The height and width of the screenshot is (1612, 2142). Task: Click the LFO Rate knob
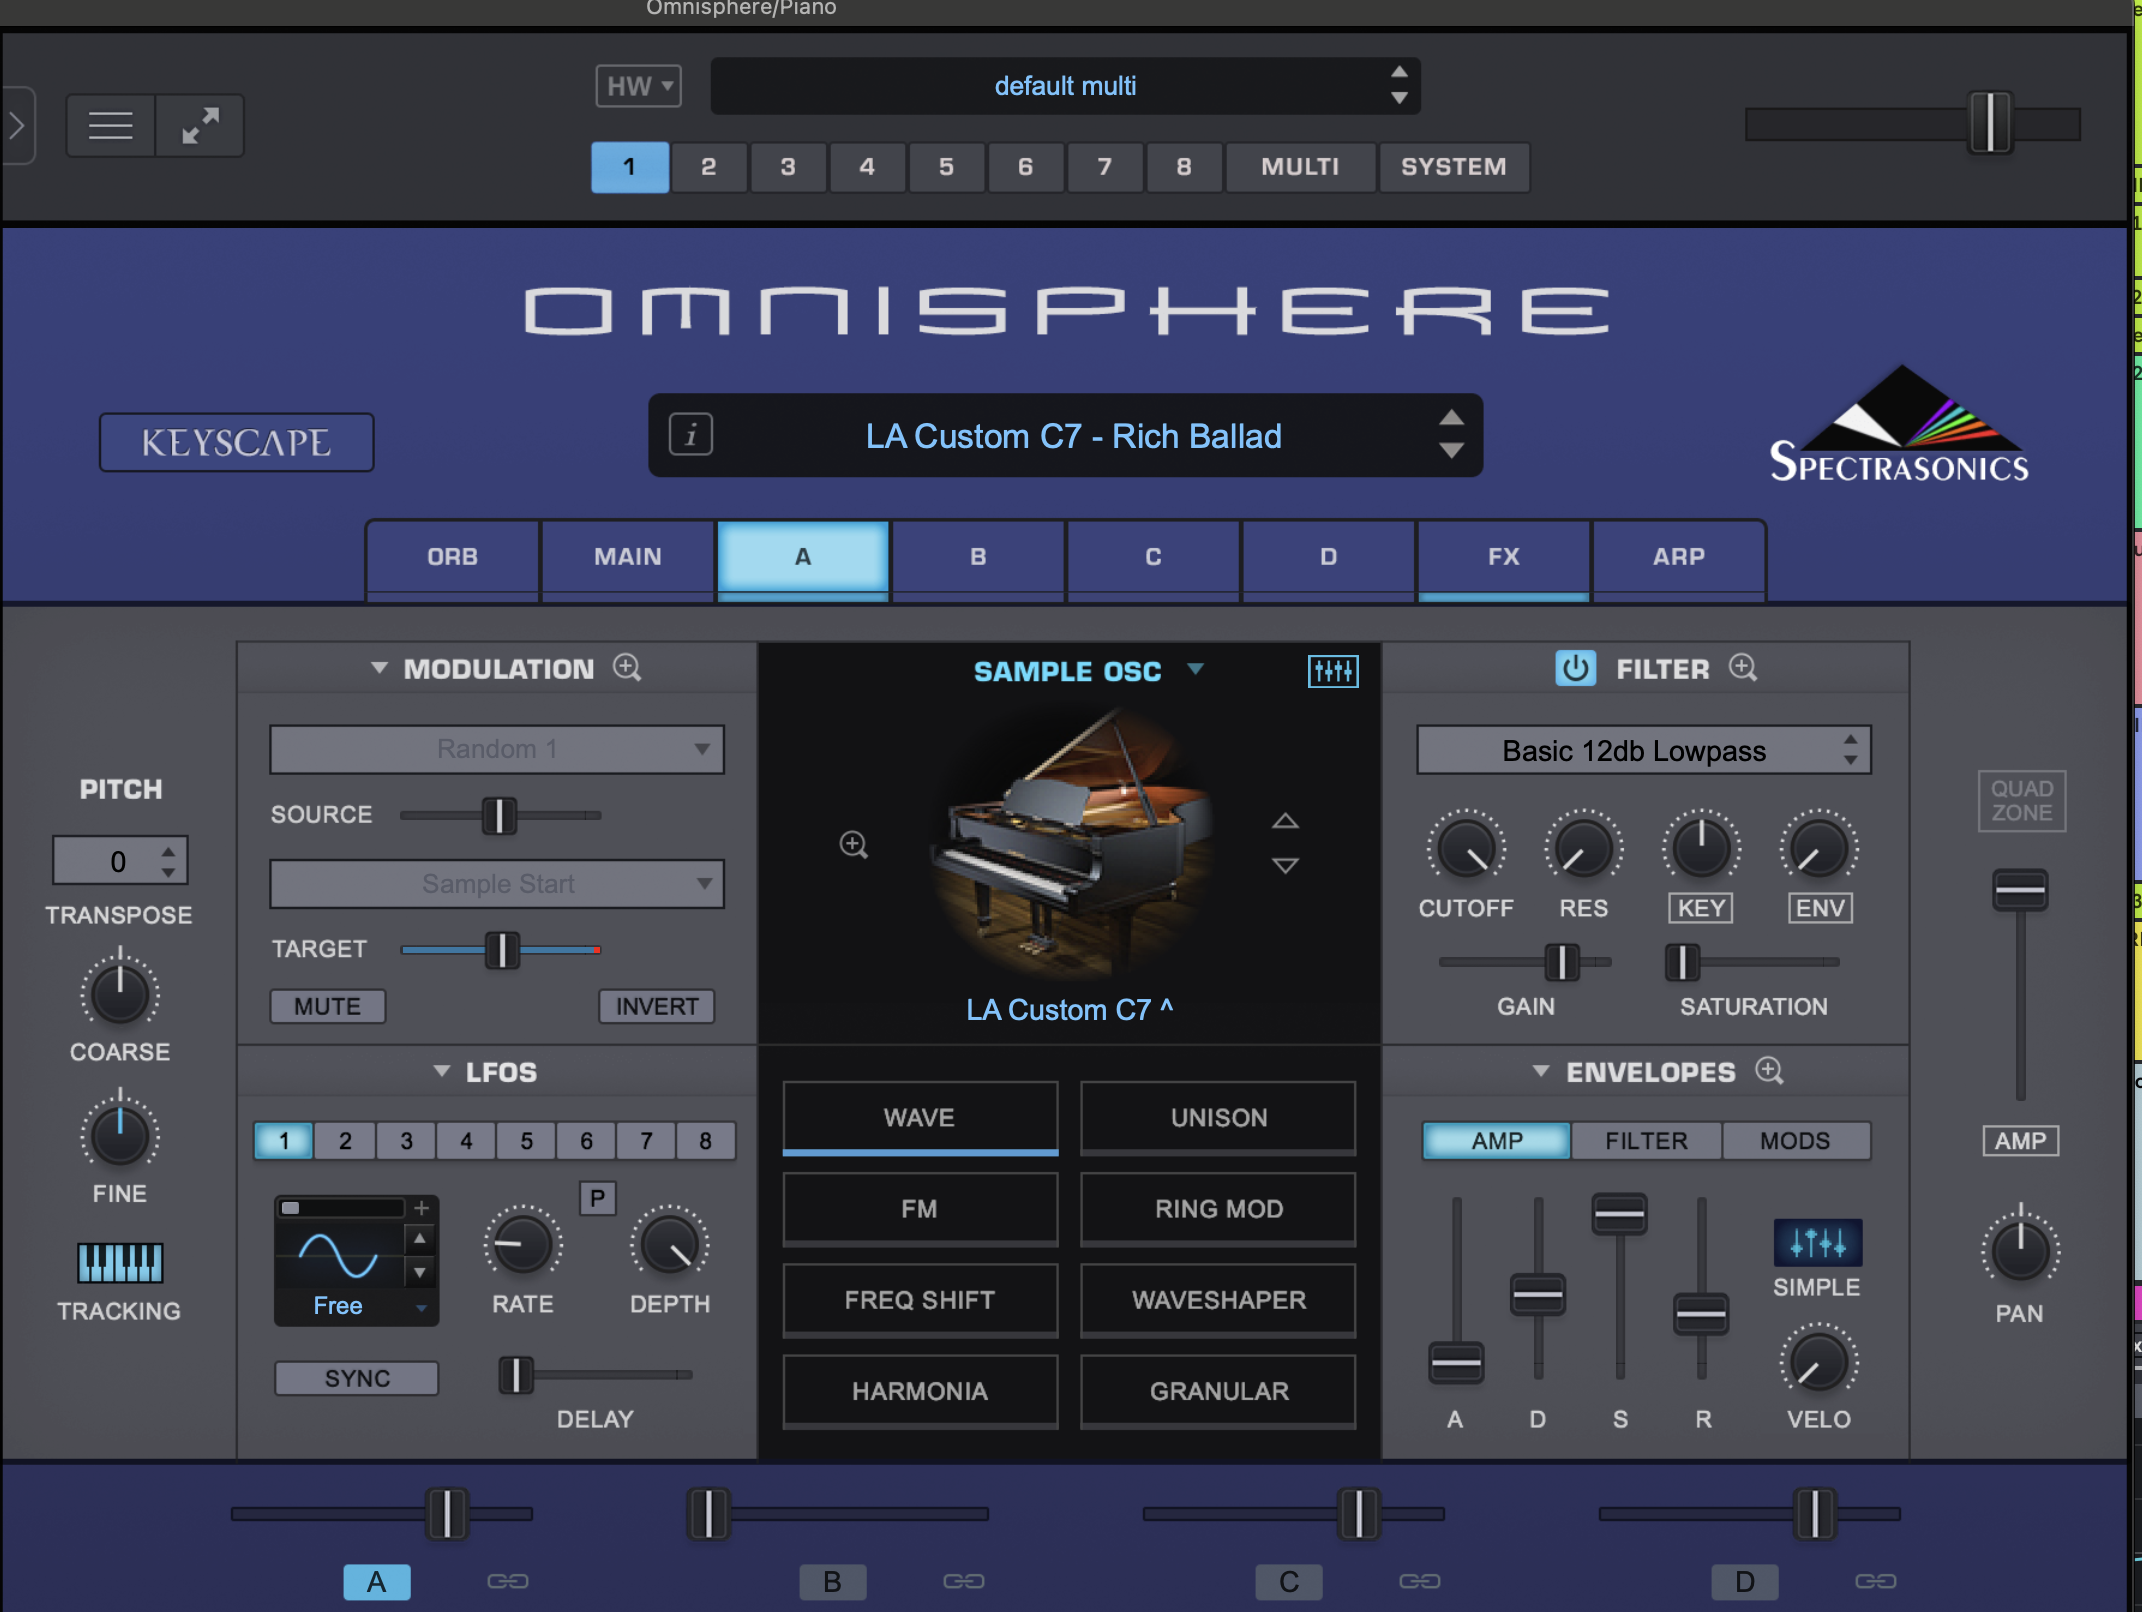[522, 1245]
